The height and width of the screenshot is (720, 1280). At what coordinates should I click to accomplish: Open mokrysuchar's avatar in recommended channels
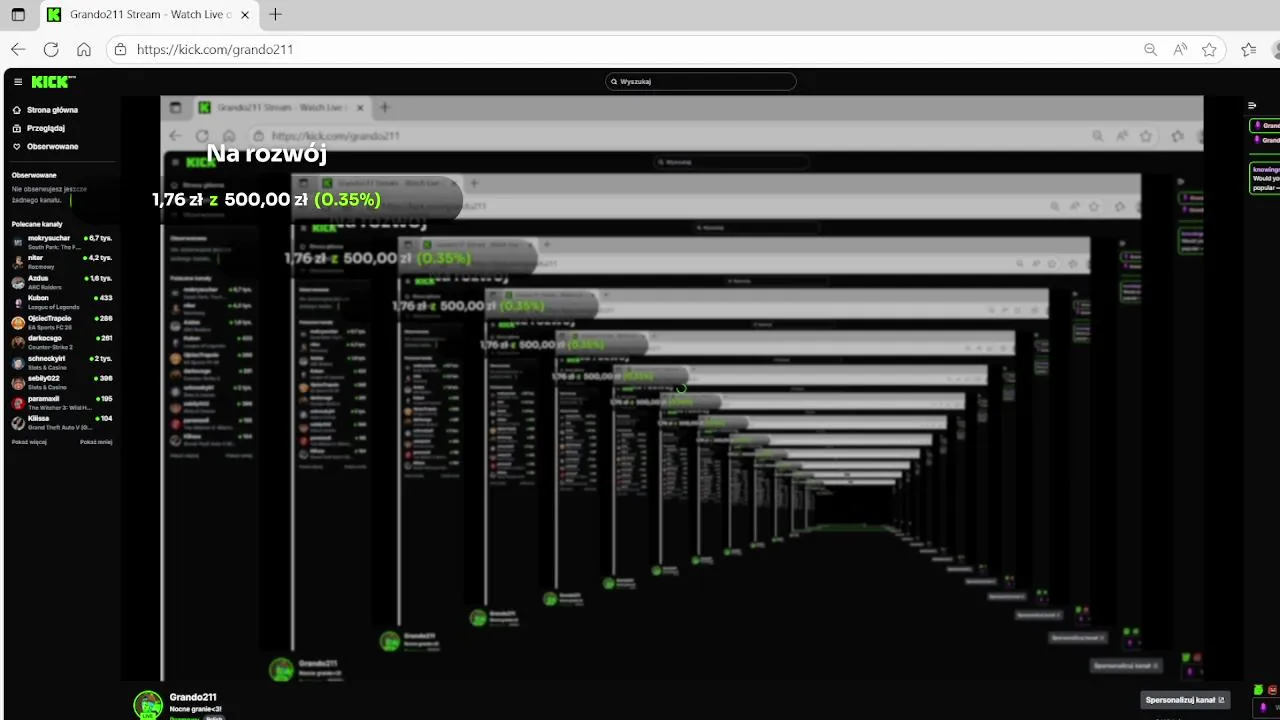[x=18, y=242]
